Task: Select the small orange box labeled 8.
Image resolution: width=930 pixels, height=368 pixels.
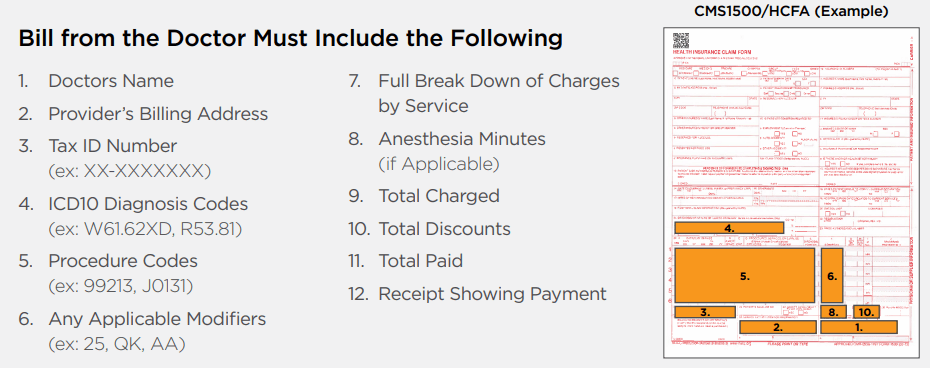Action: pos(832,312)
